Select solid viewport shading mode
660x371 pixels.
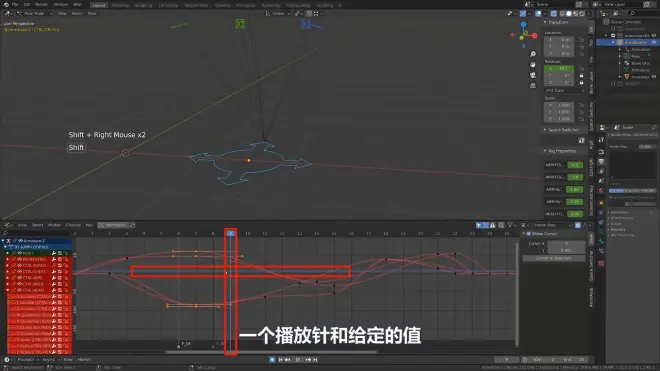(569, 13)
